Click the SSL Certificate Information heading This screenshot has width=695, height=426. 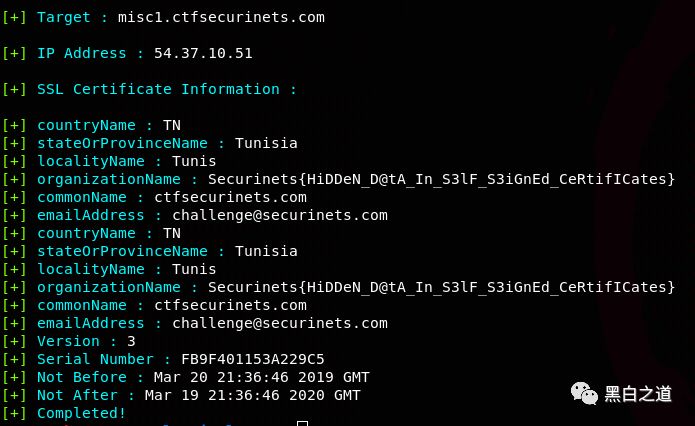[167, 89]
